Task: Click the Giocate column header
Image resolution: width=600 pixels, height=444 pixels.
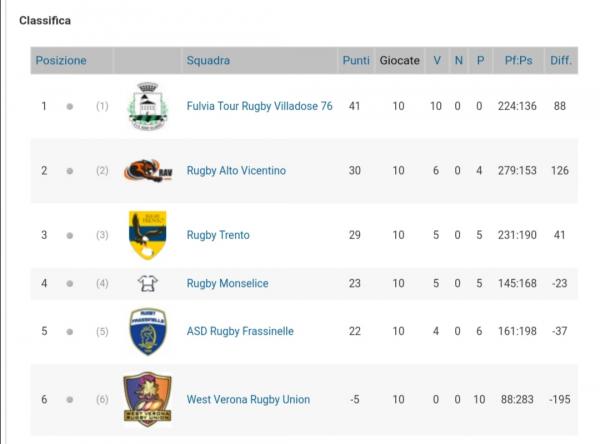Action: coord(399,60)
